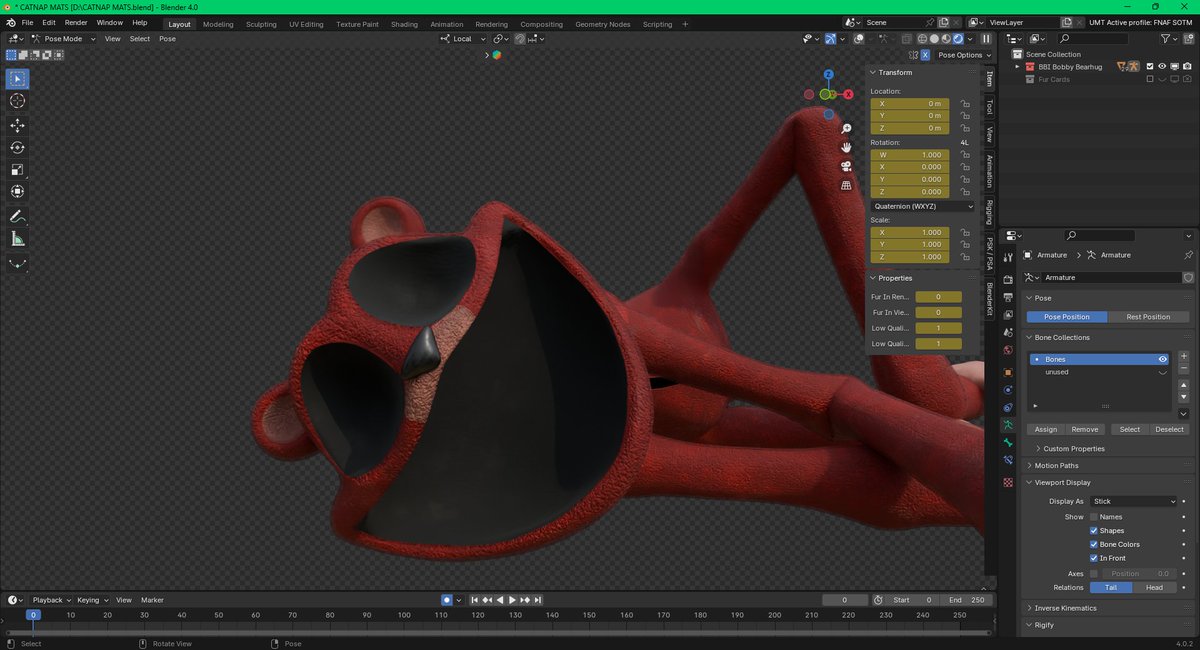Enable the Fur Cards collection checkbox
This screenshot has height=650, width=1200.
(x=1150, y=79)
